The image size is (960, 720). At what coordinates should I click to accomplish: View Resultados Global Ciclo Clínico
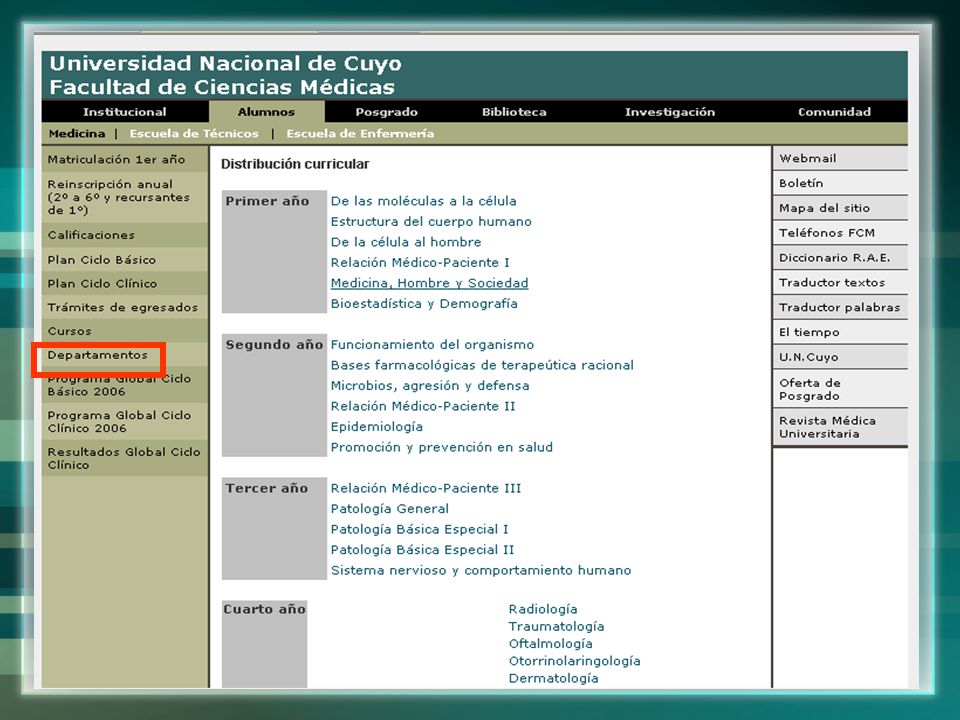click(125, 459)
